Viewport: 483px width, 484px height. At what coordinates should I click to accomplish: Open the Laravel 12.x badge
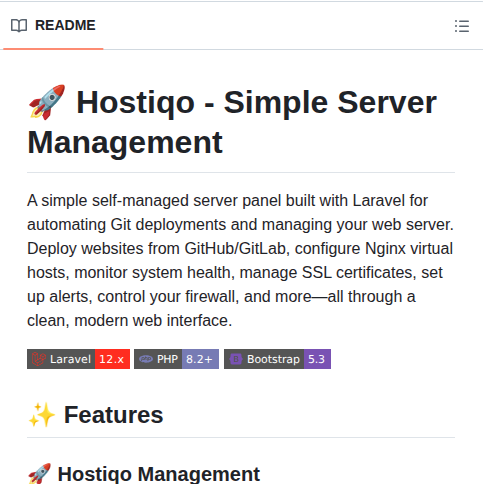78,359
